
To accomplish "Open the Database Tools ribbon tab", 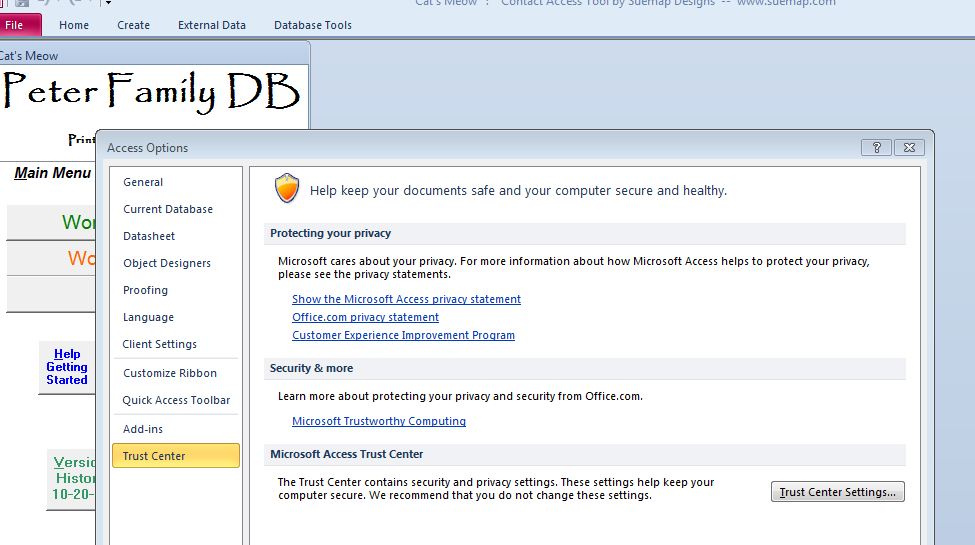I will tap(313, 25).
